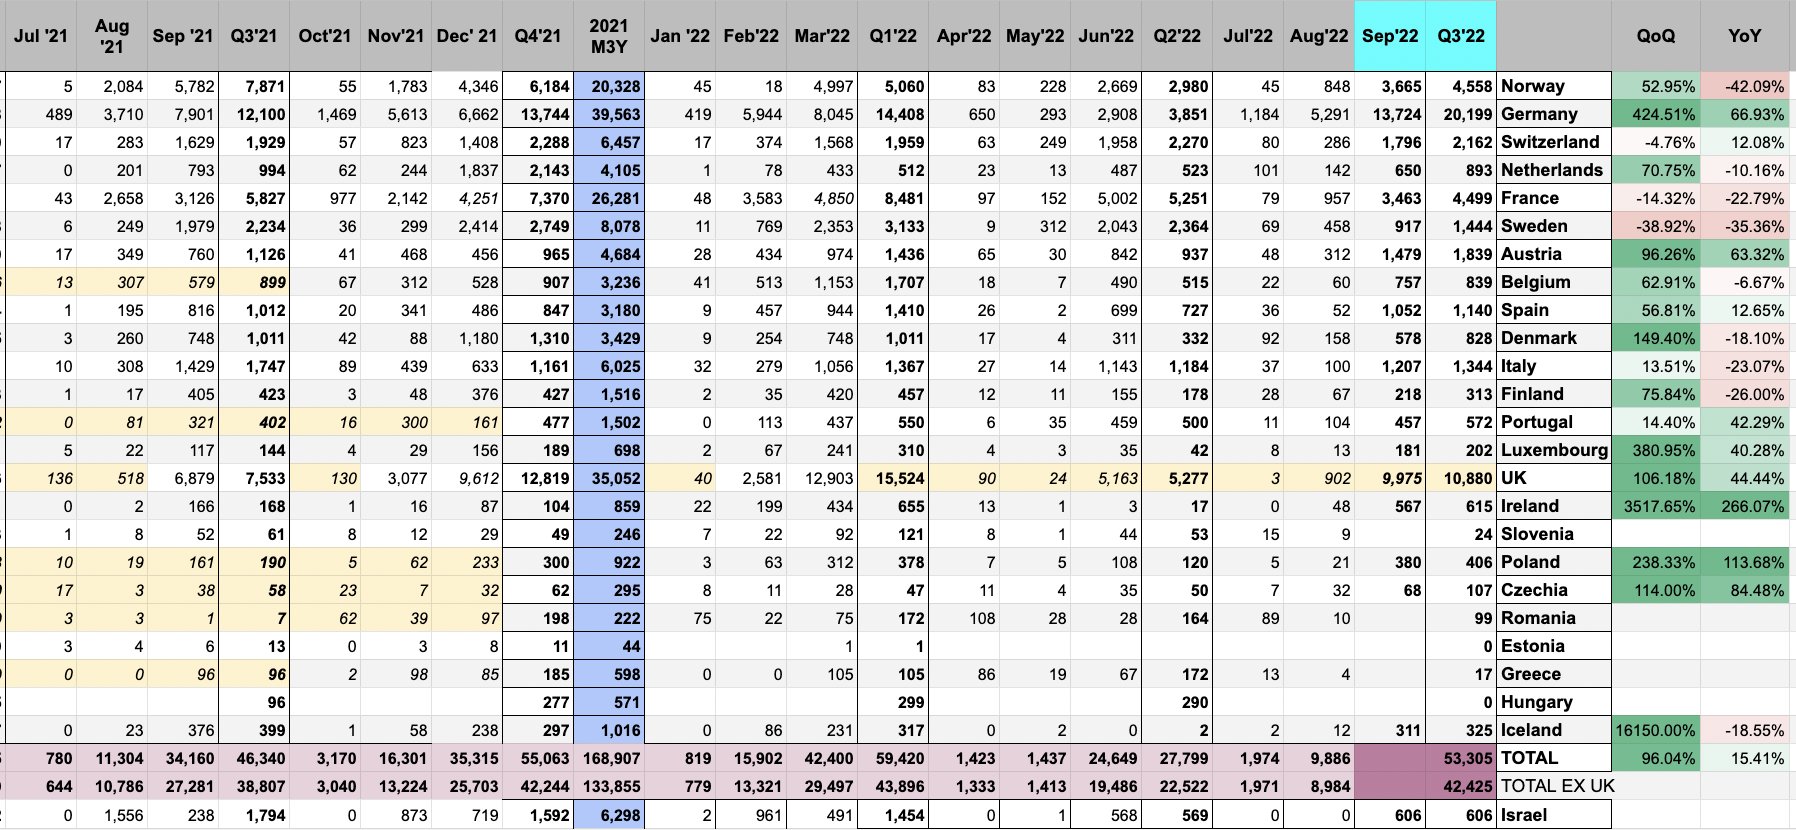Select UK's Mar'22 cell 12,903
Screen dimensions: 1796x830
point(822,478)
